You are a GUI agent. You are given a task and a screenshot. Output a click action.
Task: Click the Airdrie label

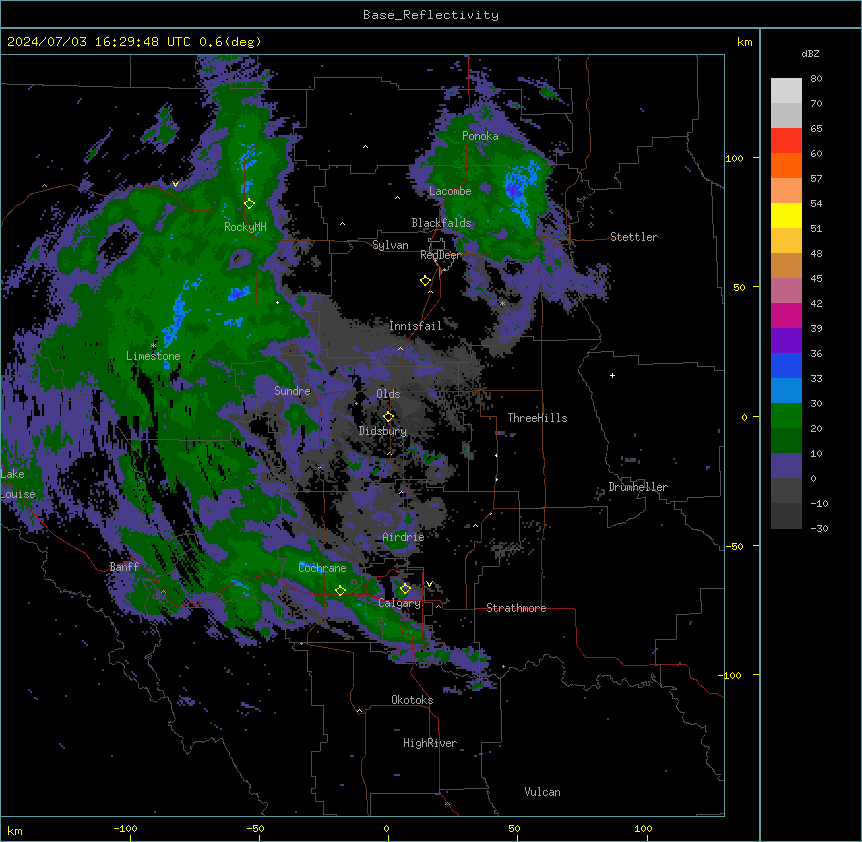pos(403,537)
